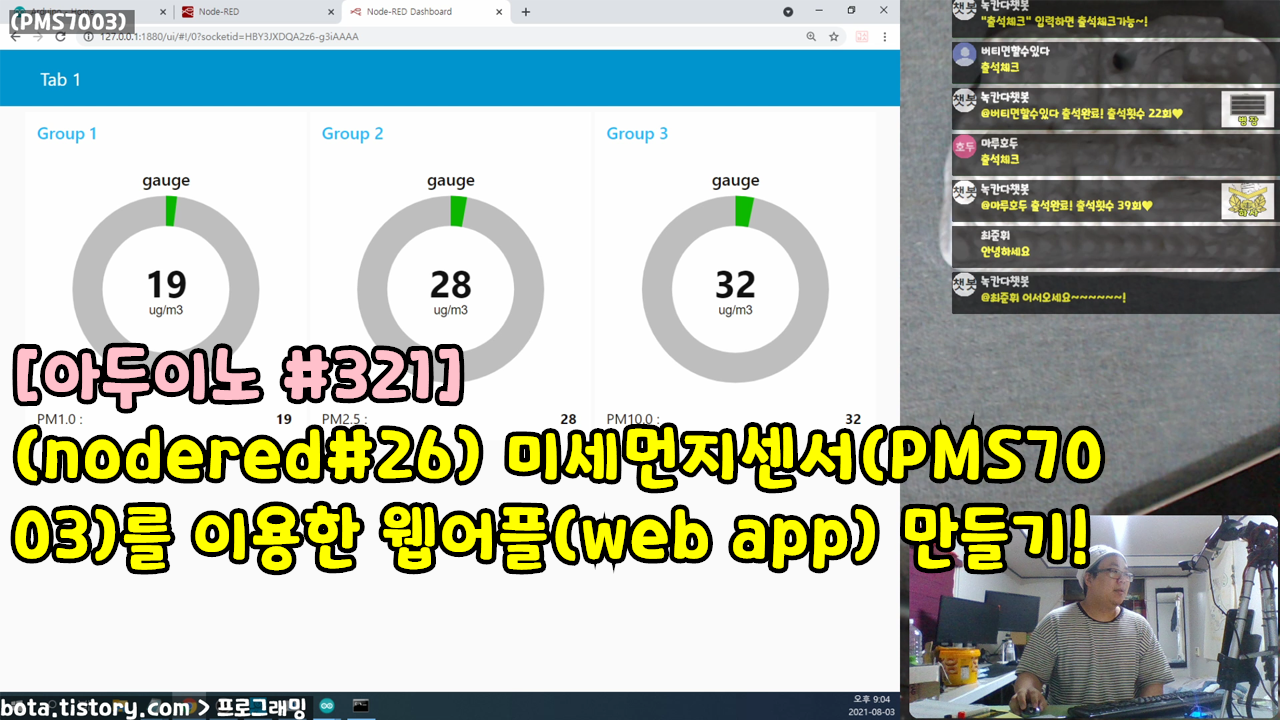Close the Node-RED editor tab
This screenshot has width=1280, height=720.
tap(329, 12)
